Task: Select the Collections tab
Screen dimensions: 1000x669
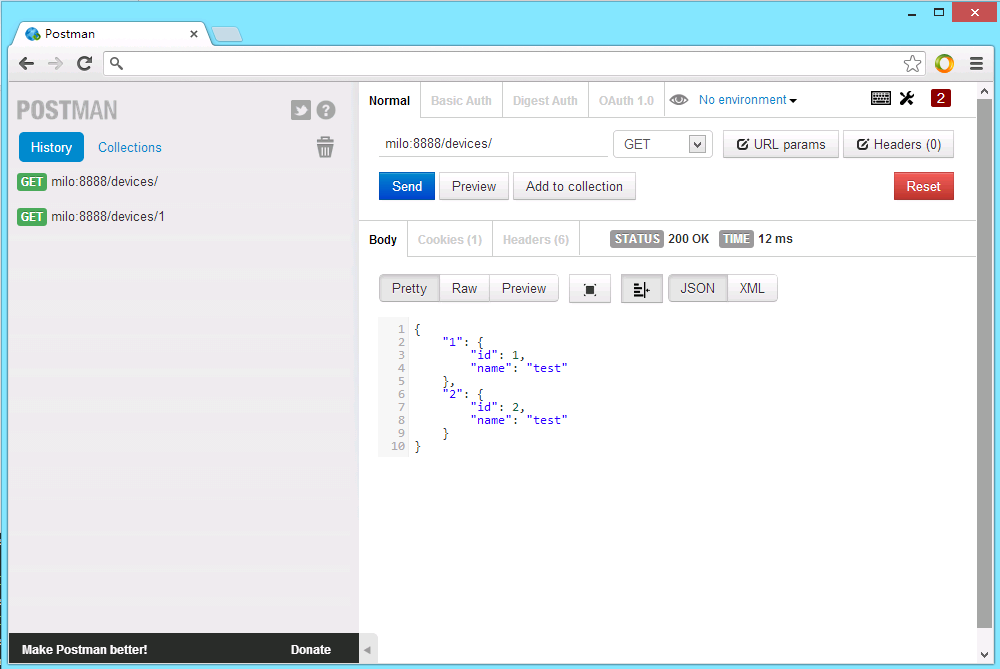Action: (129, 147)
